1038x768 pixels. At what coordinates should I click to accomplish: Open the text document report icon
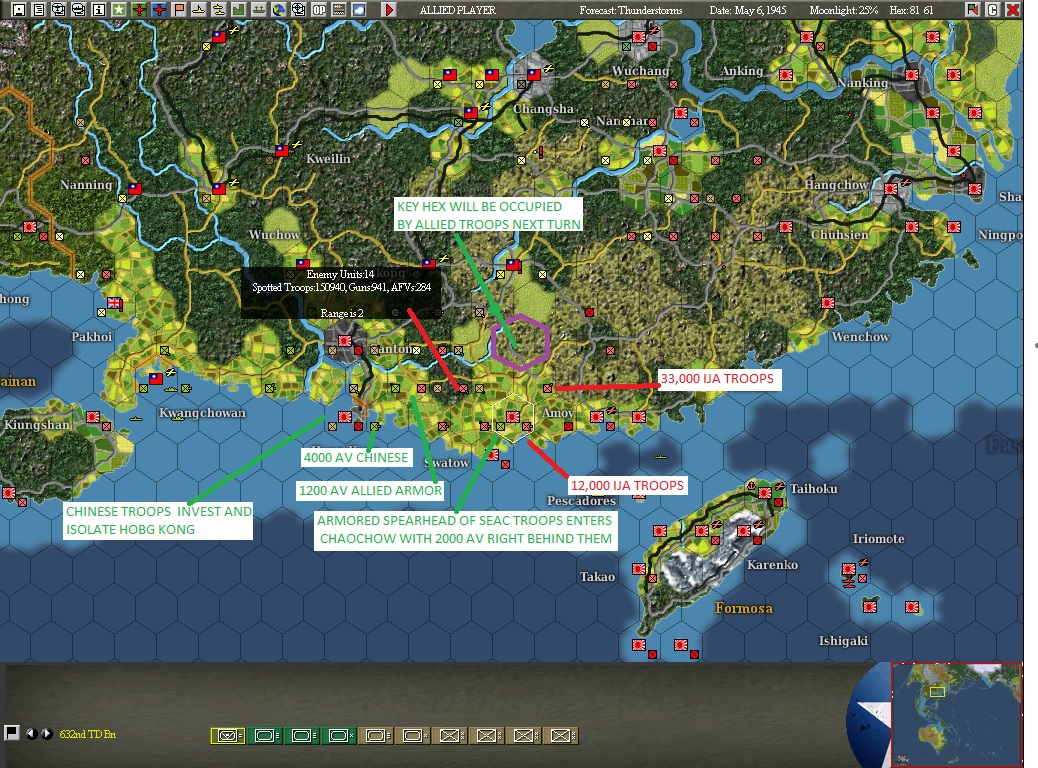pyautogui.click(x=39, y=9)
